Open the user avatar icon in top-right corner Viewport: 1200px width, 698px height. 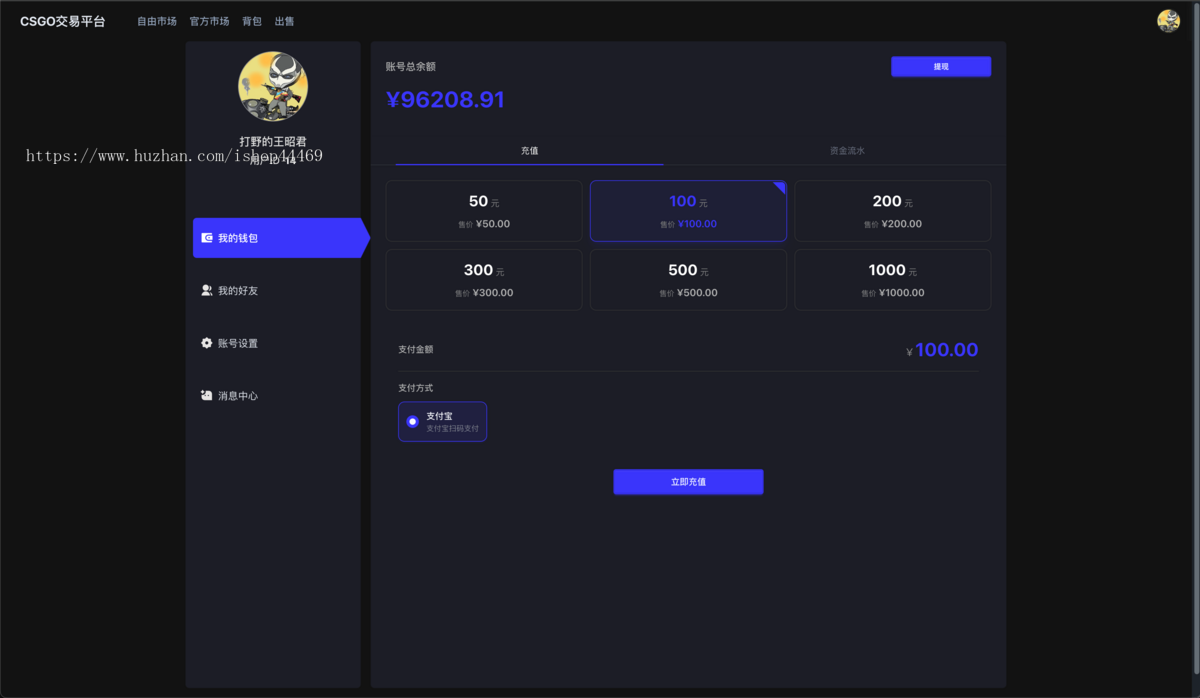1168,21
